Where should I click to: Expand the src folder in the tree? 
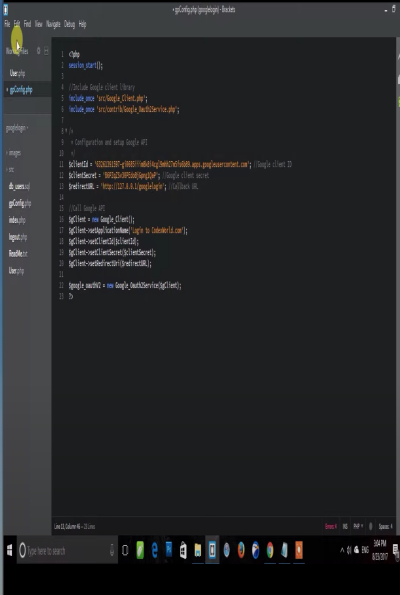point(11,170)
